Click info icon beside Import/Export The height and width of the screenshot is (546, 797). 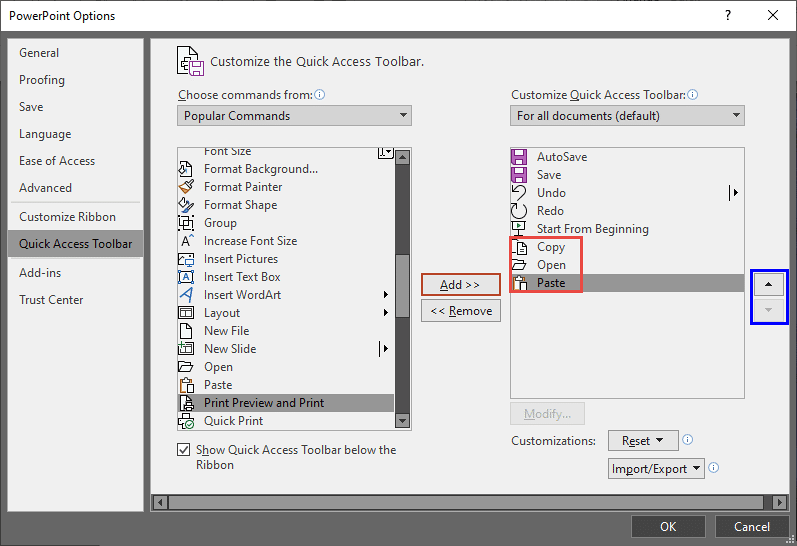coord(714,468)
